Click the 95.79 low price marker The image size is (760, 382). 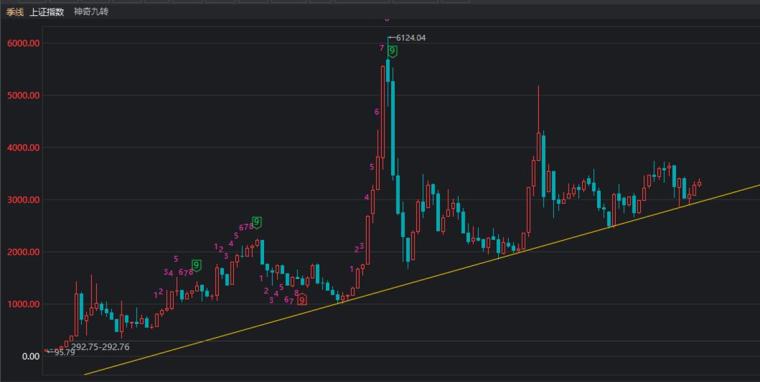64,353
